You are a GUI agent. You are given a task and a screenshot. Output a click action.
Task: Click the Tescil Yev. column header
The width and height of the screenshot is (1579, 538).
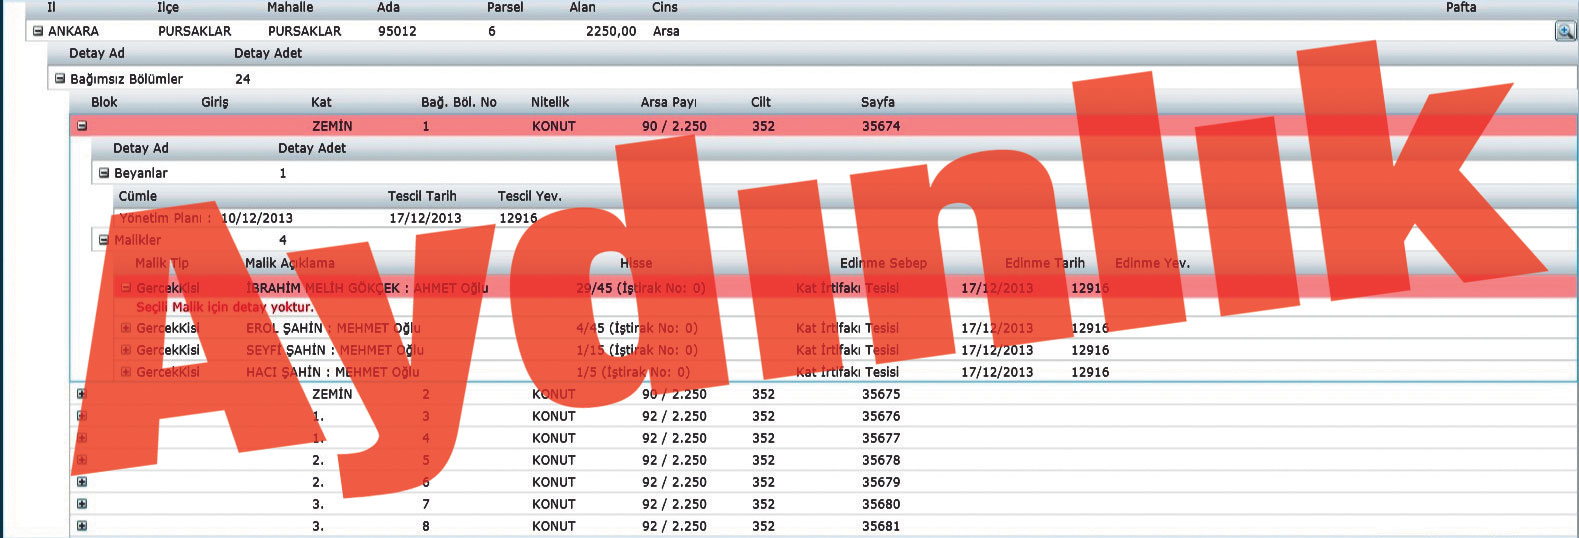530,196
